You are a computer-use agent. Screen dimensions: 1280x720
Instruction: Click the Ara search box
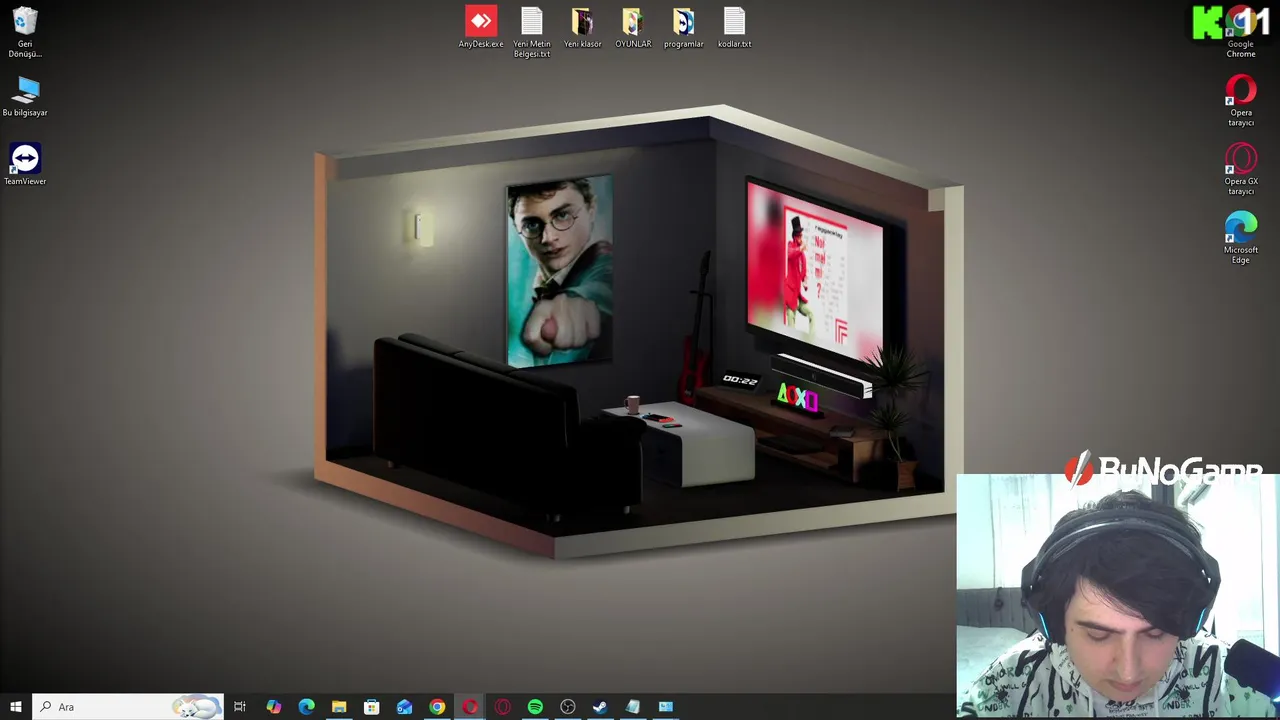tap(128, 707)
